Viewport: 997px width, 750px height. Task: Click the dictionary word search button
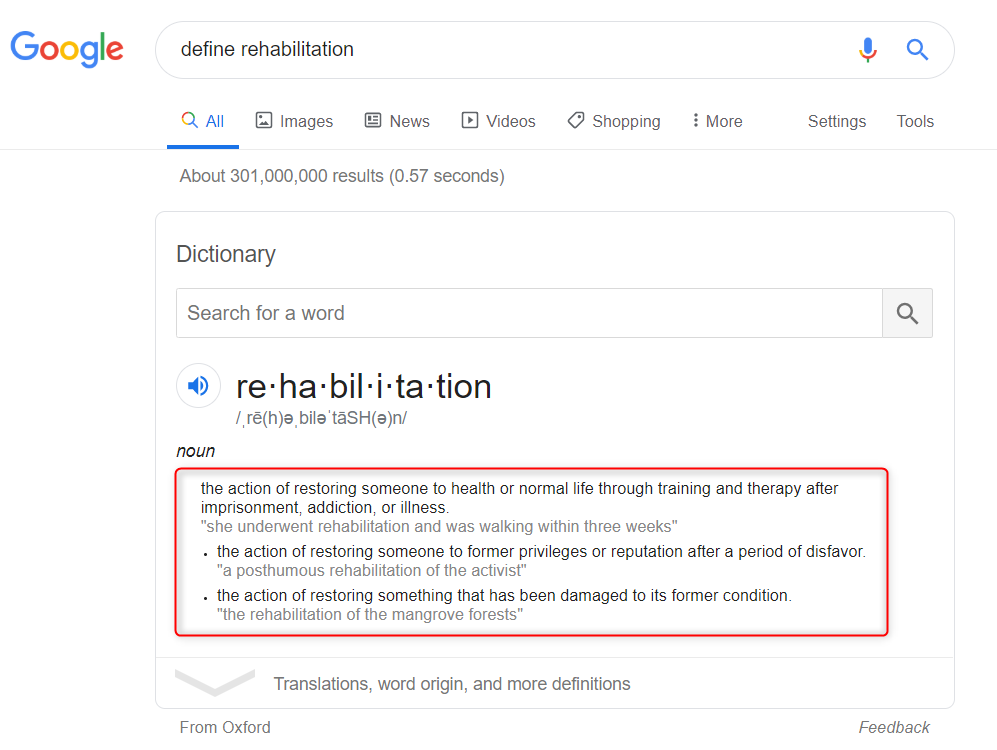[x=907, y=313]
